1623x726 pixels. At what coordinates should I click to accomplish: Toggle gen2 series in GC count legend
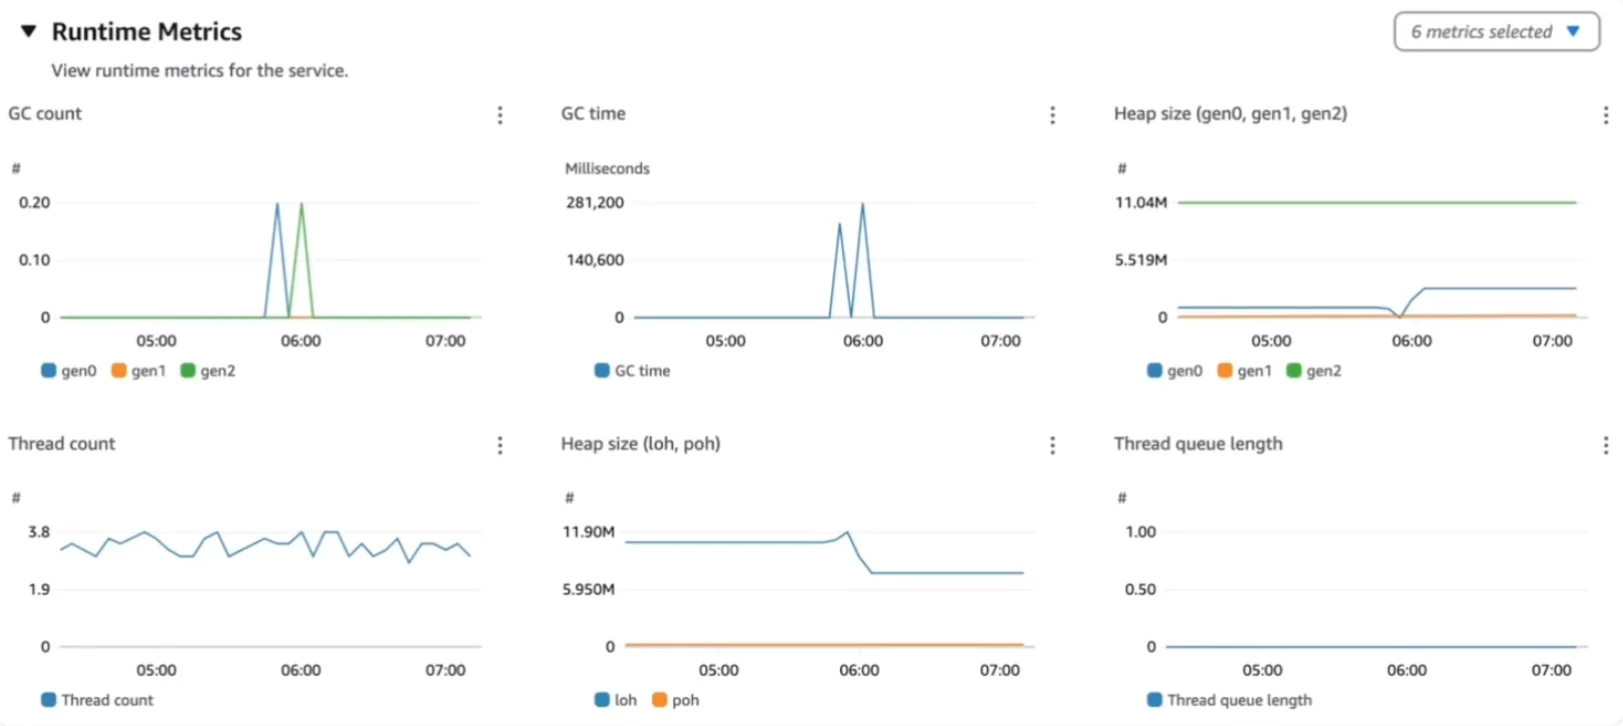[208, 371]
